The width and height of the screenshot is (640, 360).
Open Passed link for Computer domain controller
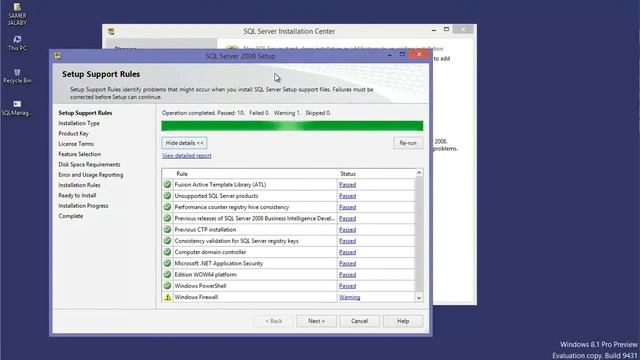coord(347,252)
